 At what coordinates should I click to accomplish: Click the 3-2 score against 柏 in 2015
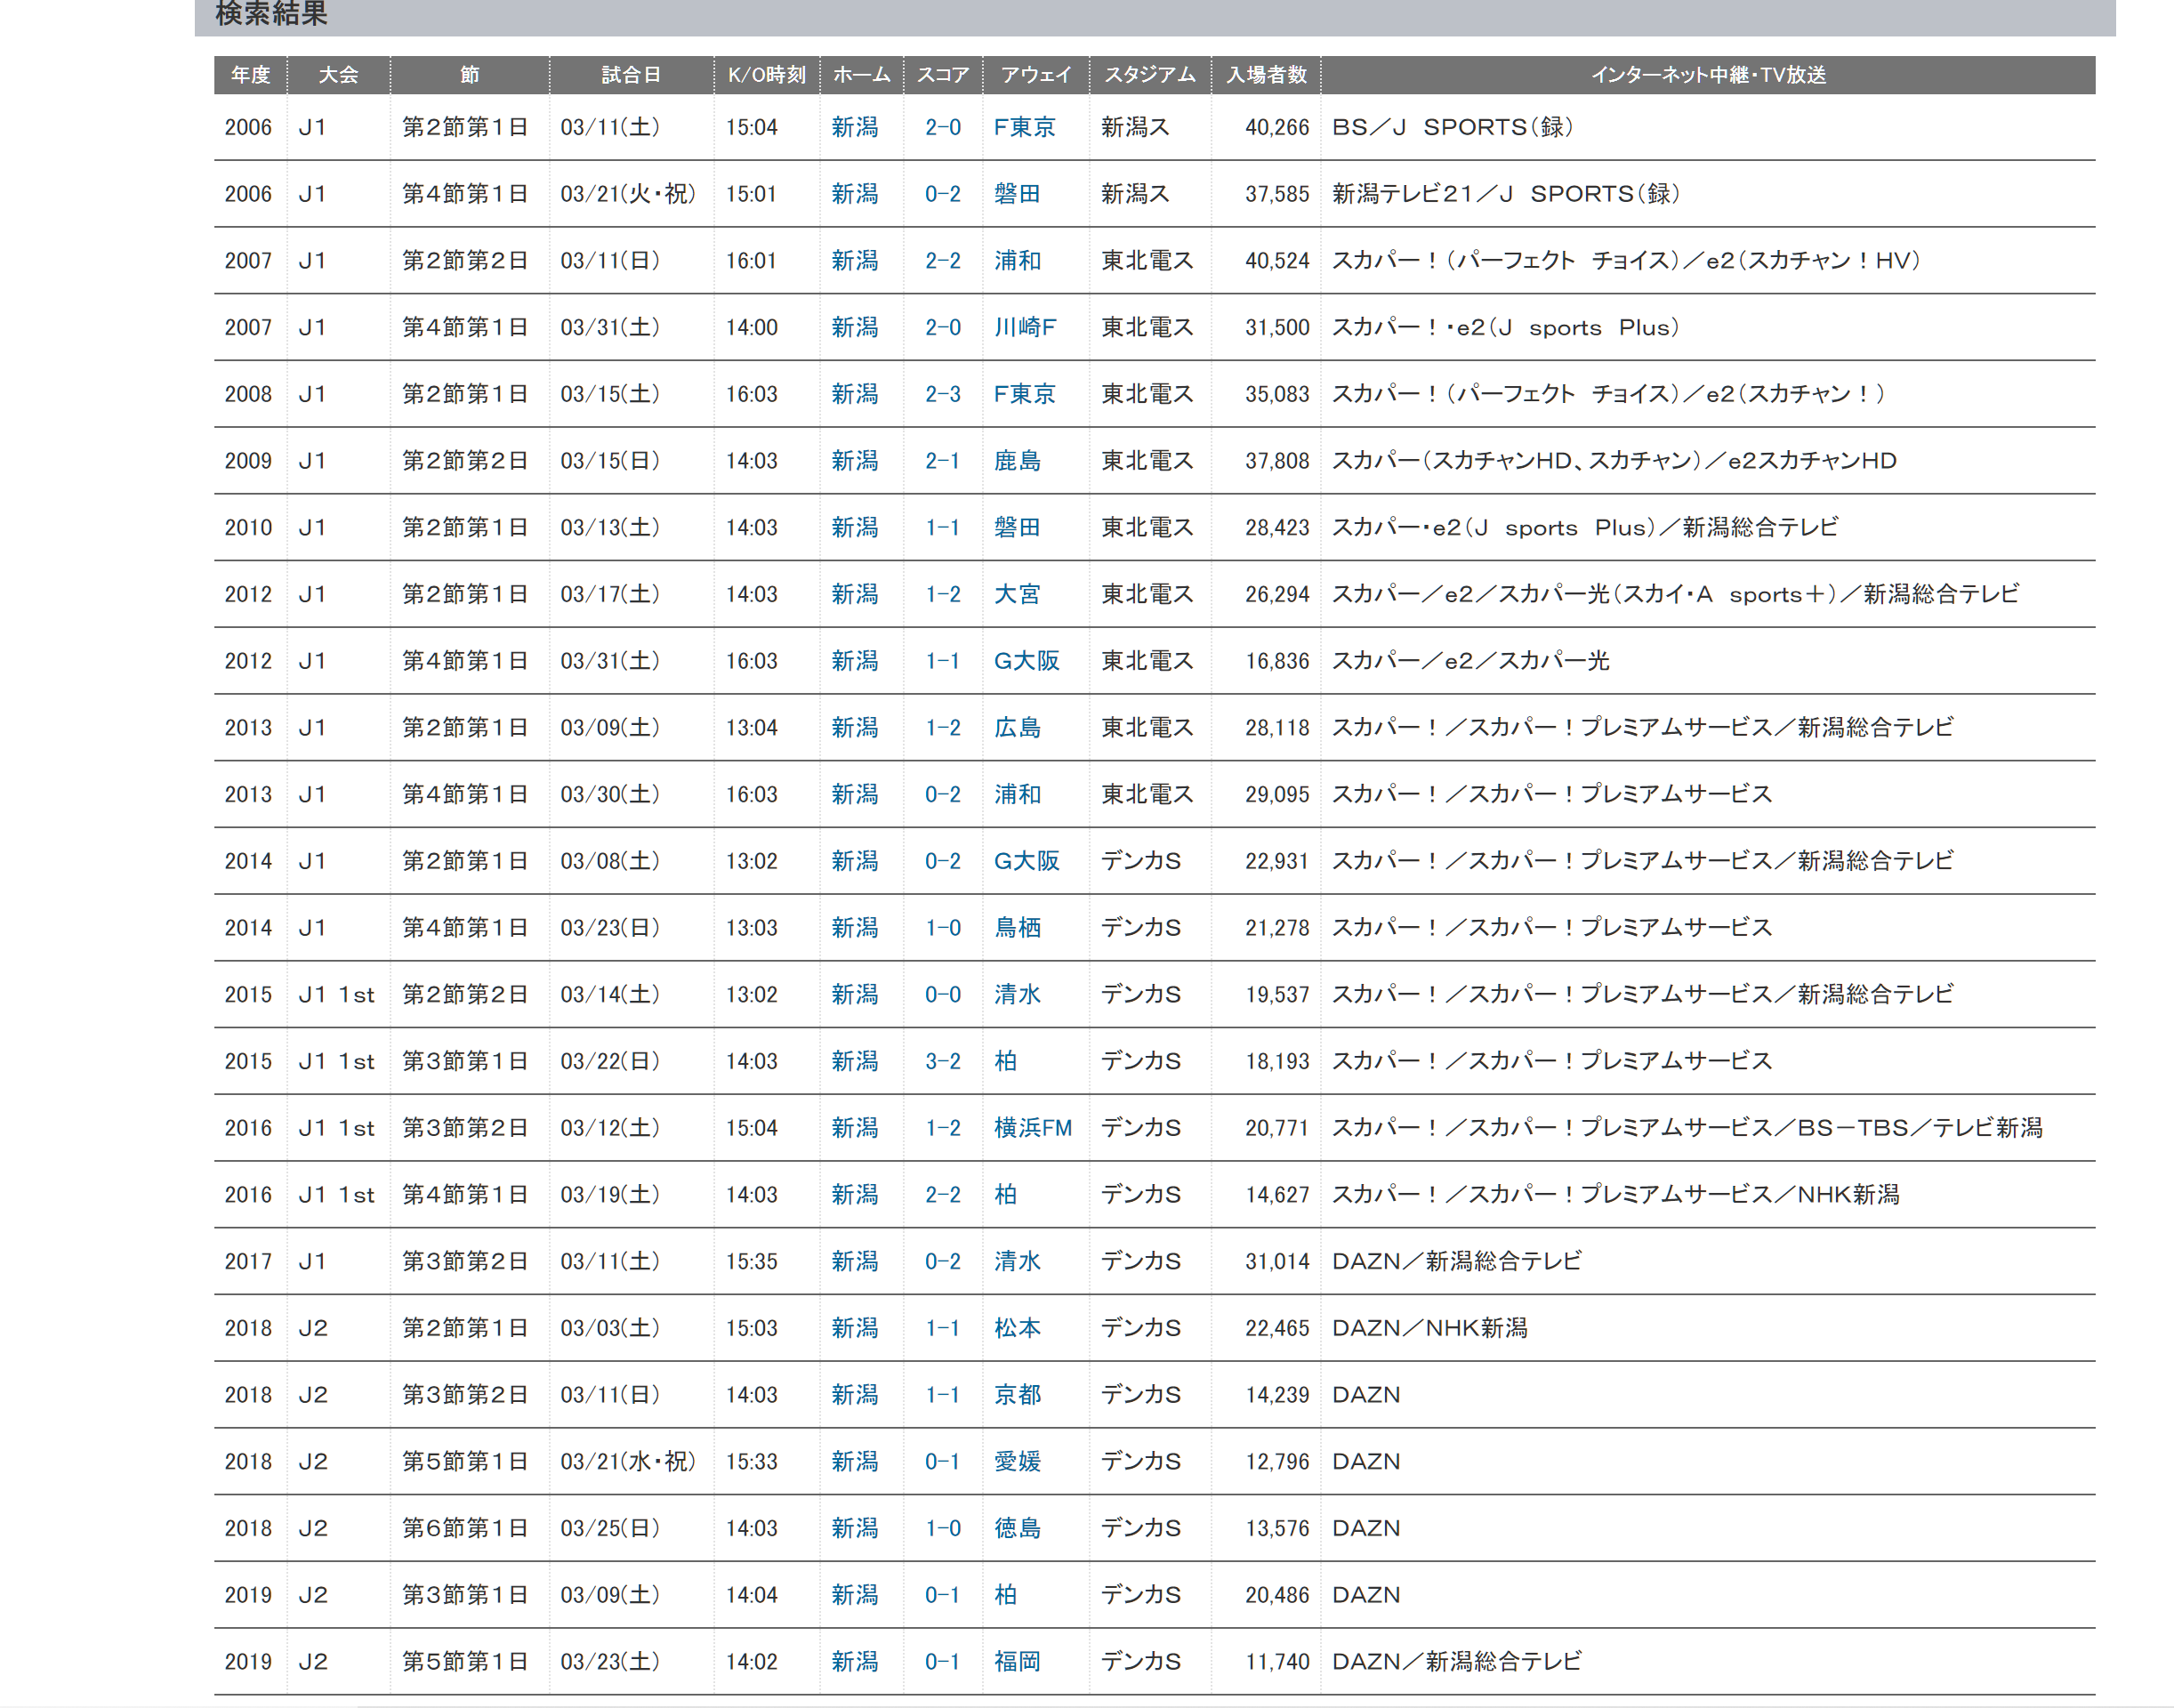pyautogui.click(x=942, y=1061)
